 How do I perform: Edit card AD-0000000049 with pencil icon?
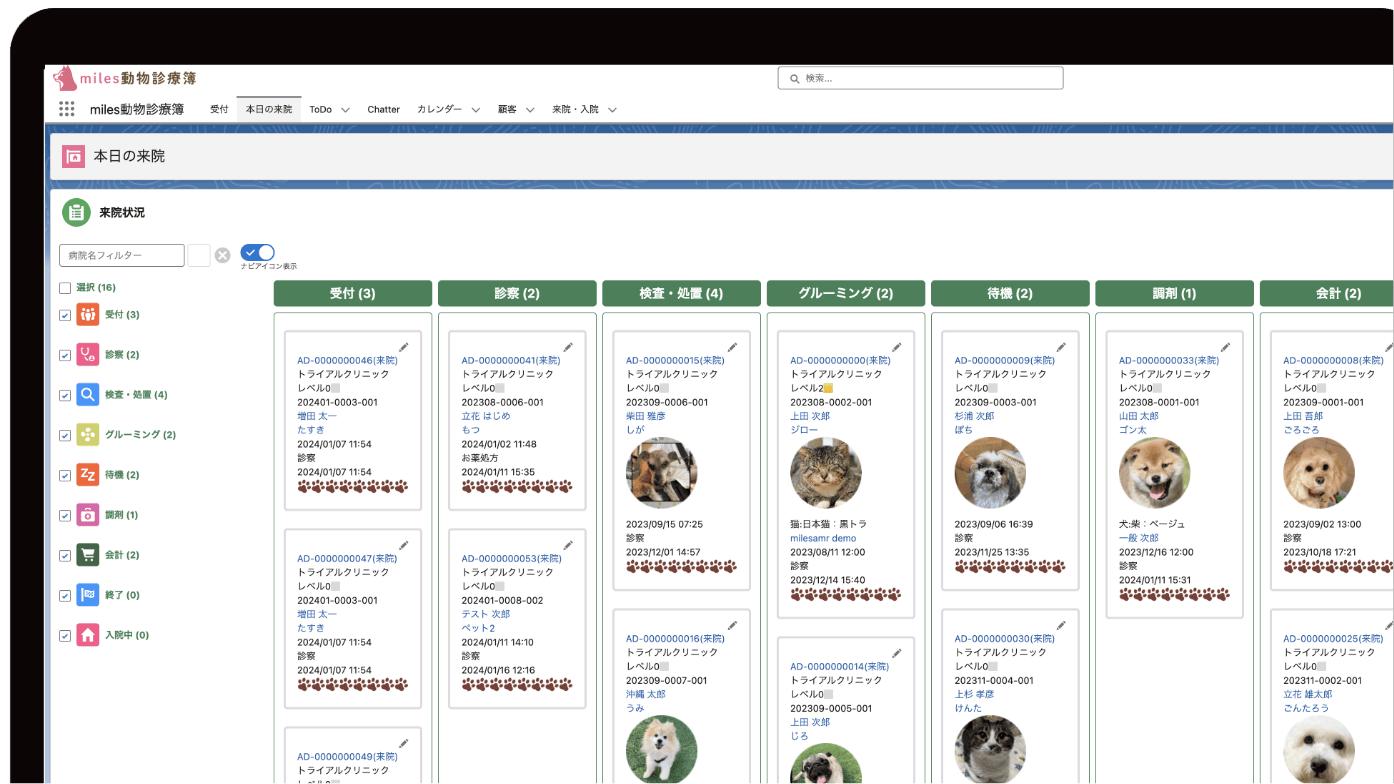pyautogui.click(x=404, y=743)
